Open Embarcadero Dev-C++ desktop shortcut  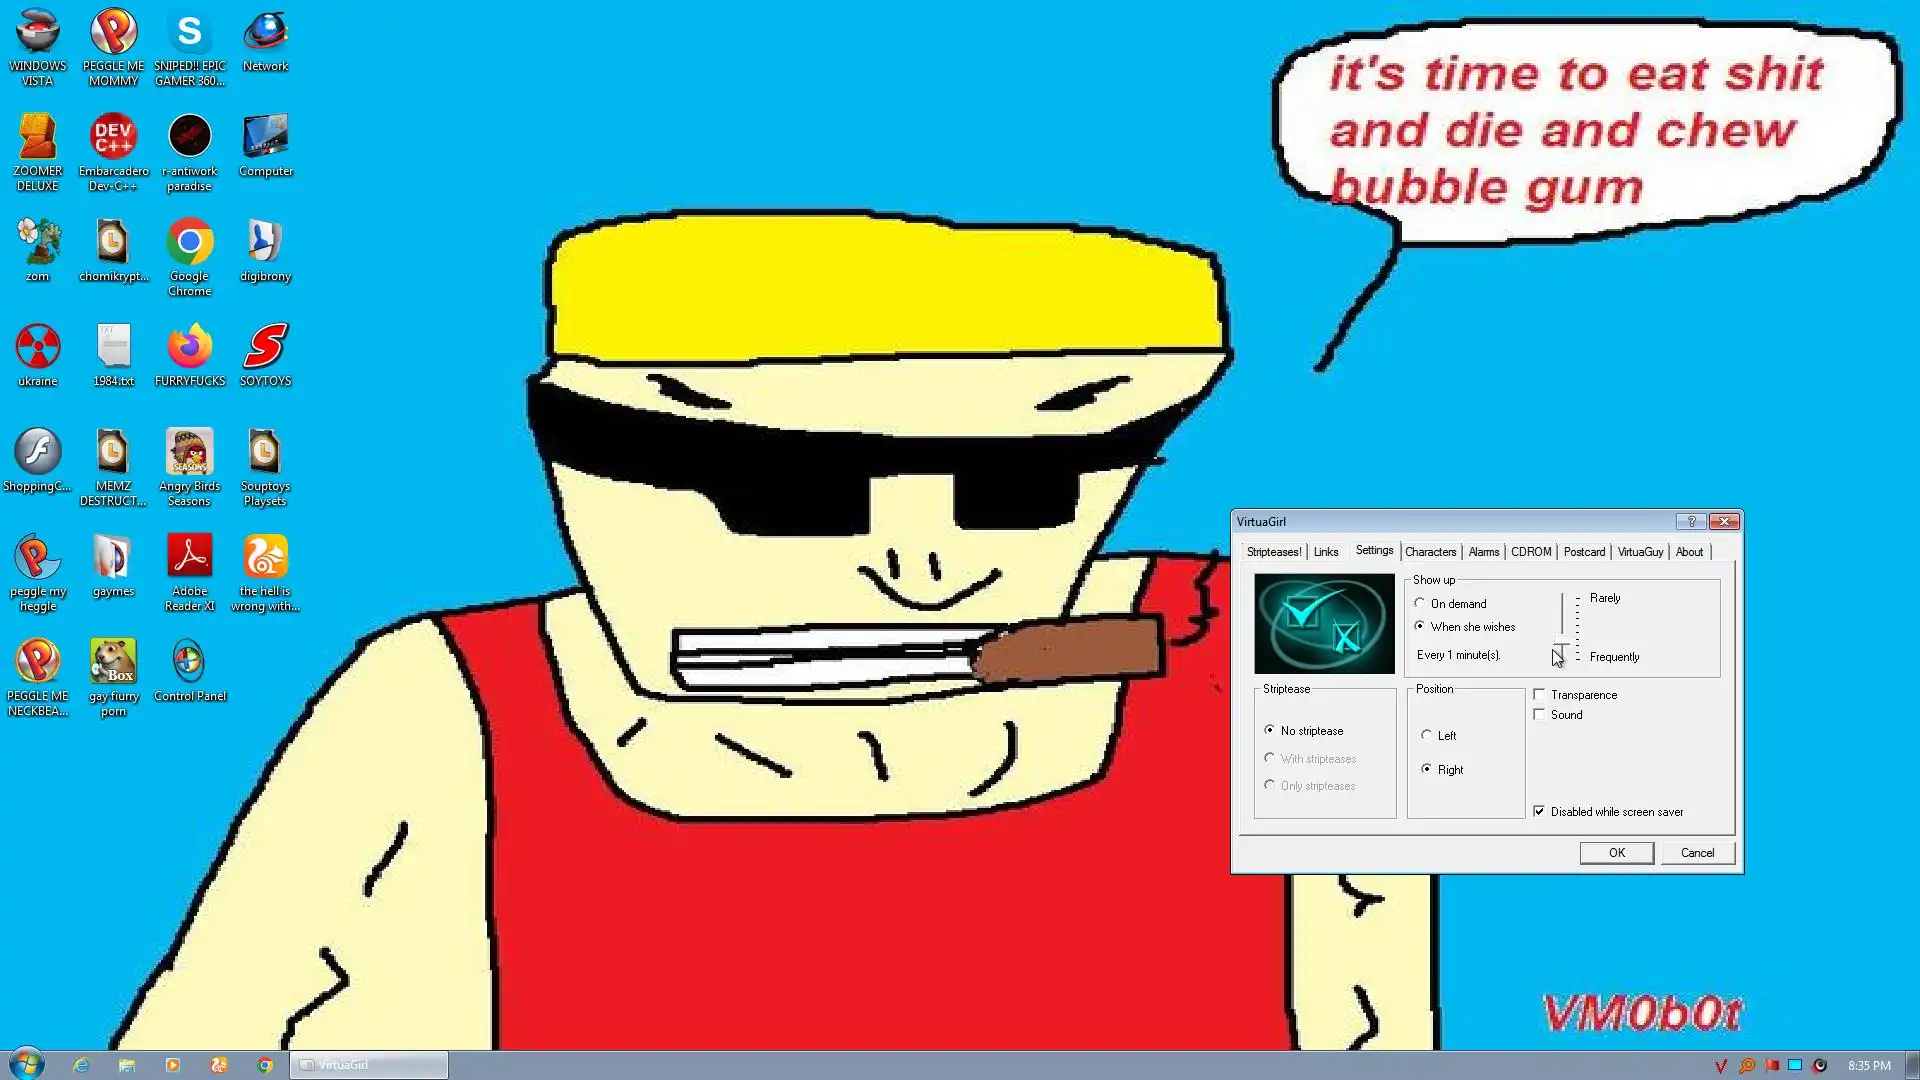113,137
